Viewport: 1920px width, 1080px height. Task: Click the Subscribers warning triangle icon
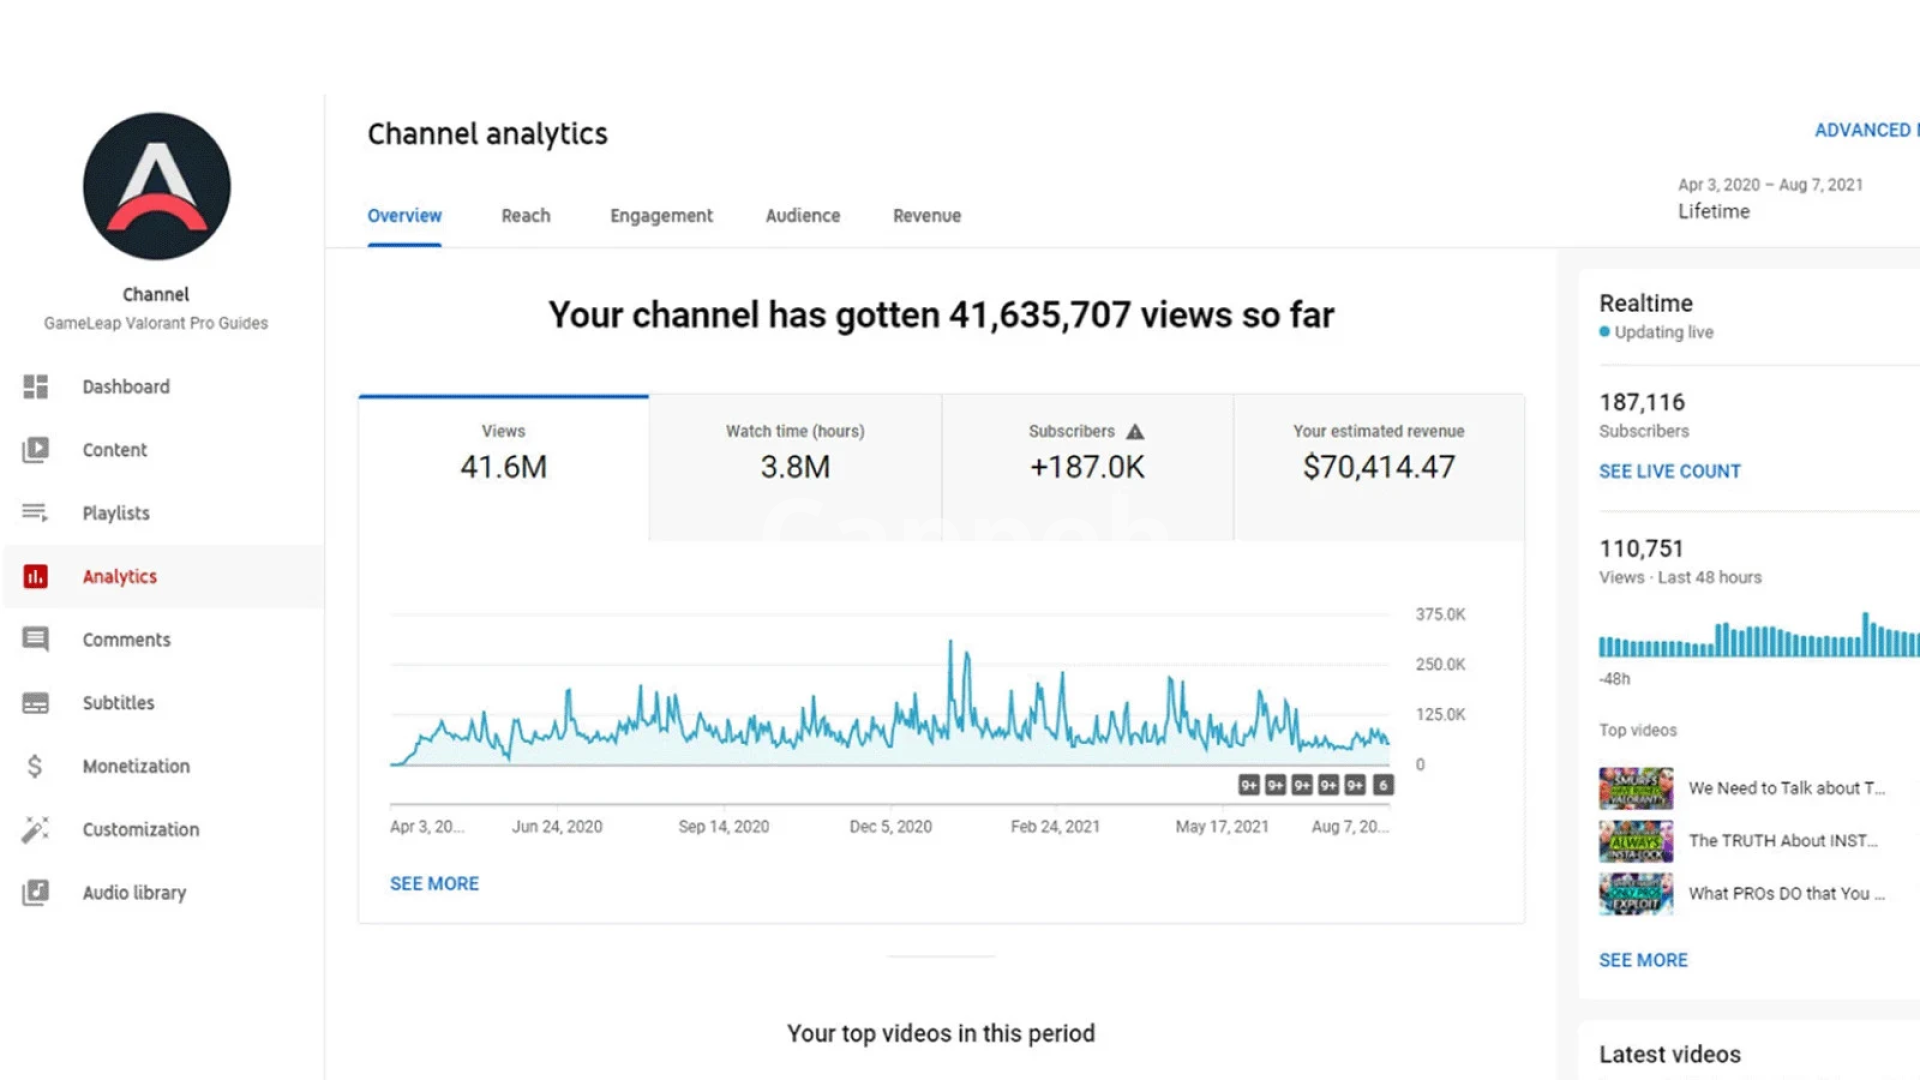tap(1135, 432)
